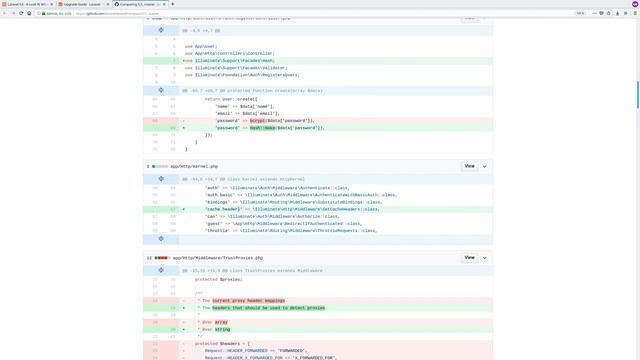Open a new browser tab with plus
The height and width of the screenshot is (360, 640).
click(173, 4)
